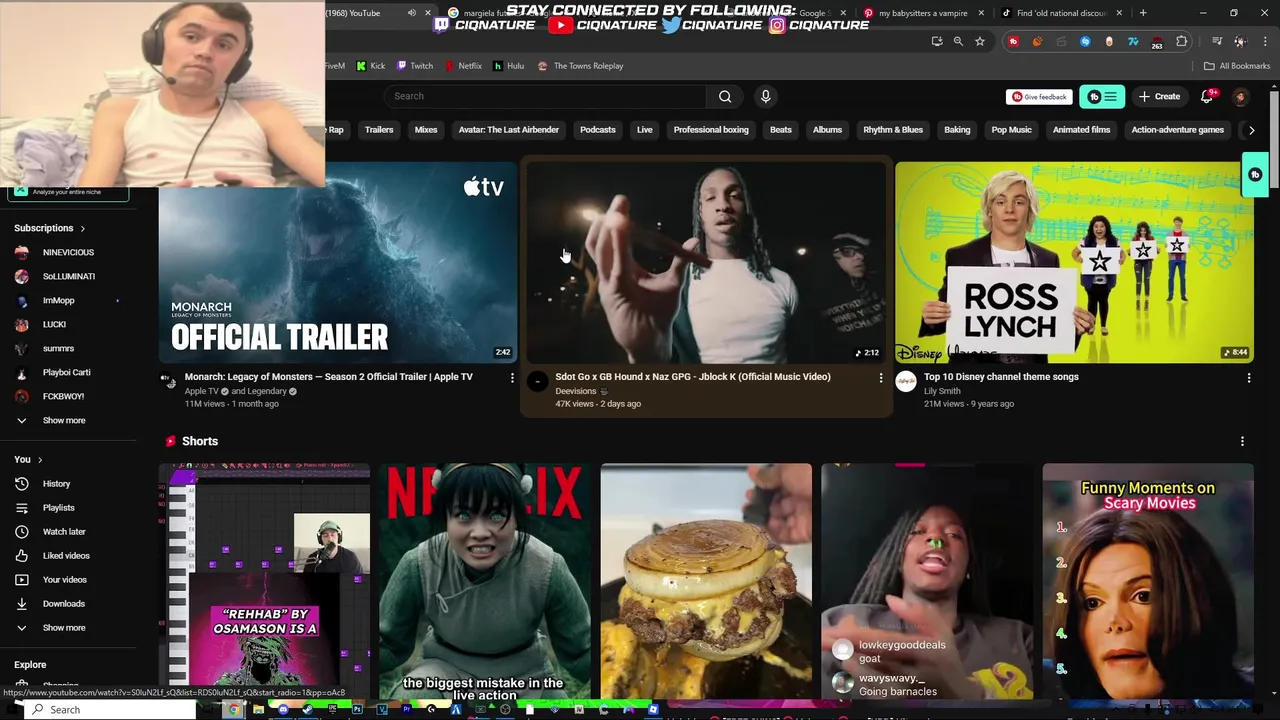Image resolution: width=1280 pixels, height=720 pixels.
Task: Expand subscriptions with Show more
Action: tap(68, 420)
